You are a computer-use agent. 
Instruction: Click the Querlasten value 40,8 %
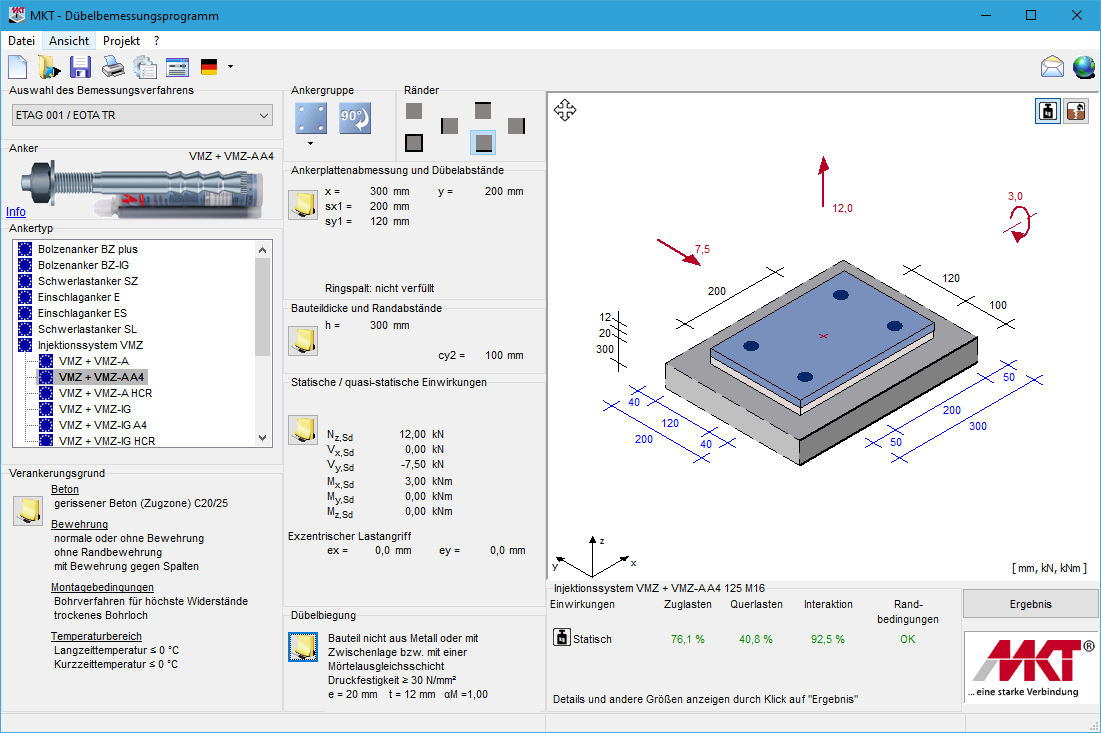(756, 640)
